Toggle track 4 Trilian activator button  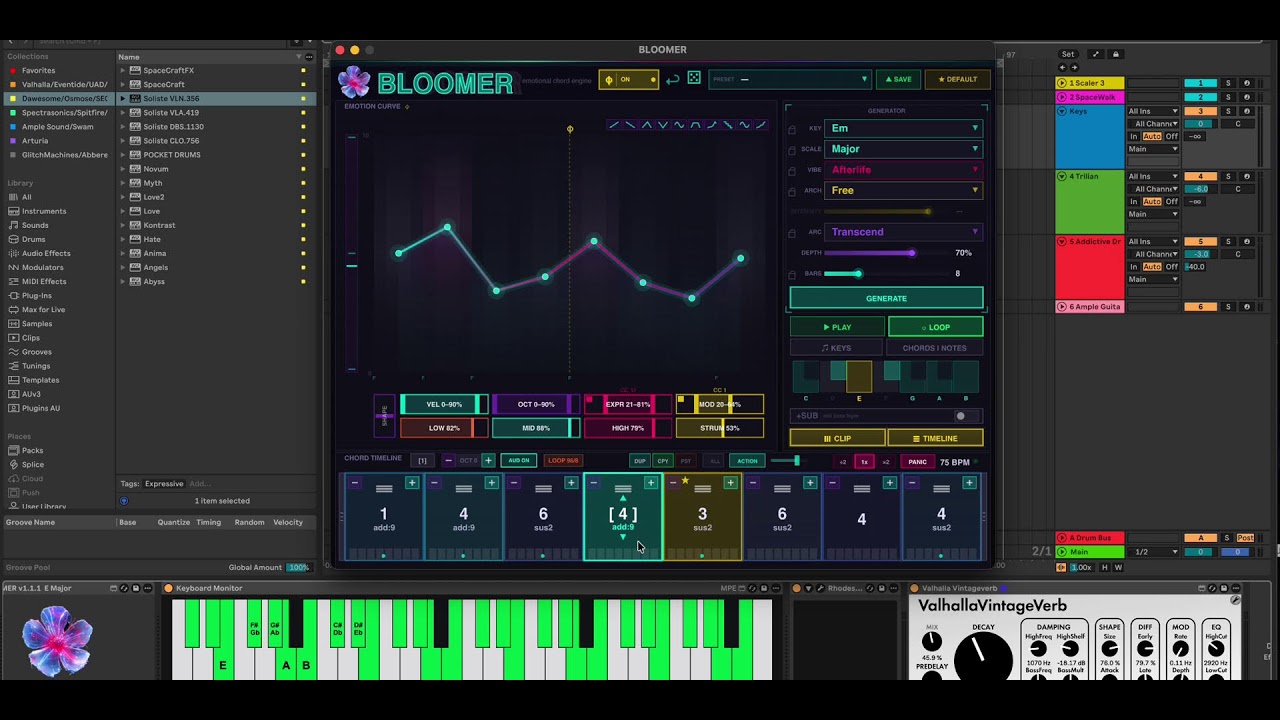(1200, 176)
